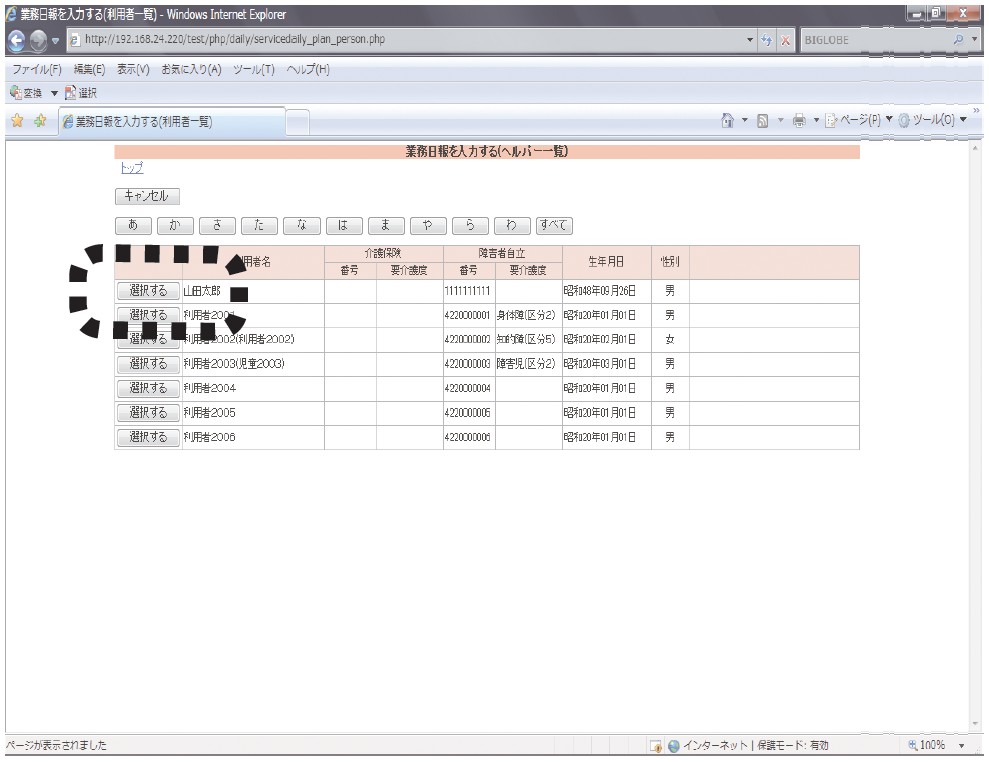Filter names by the な button

coord(301,225)
